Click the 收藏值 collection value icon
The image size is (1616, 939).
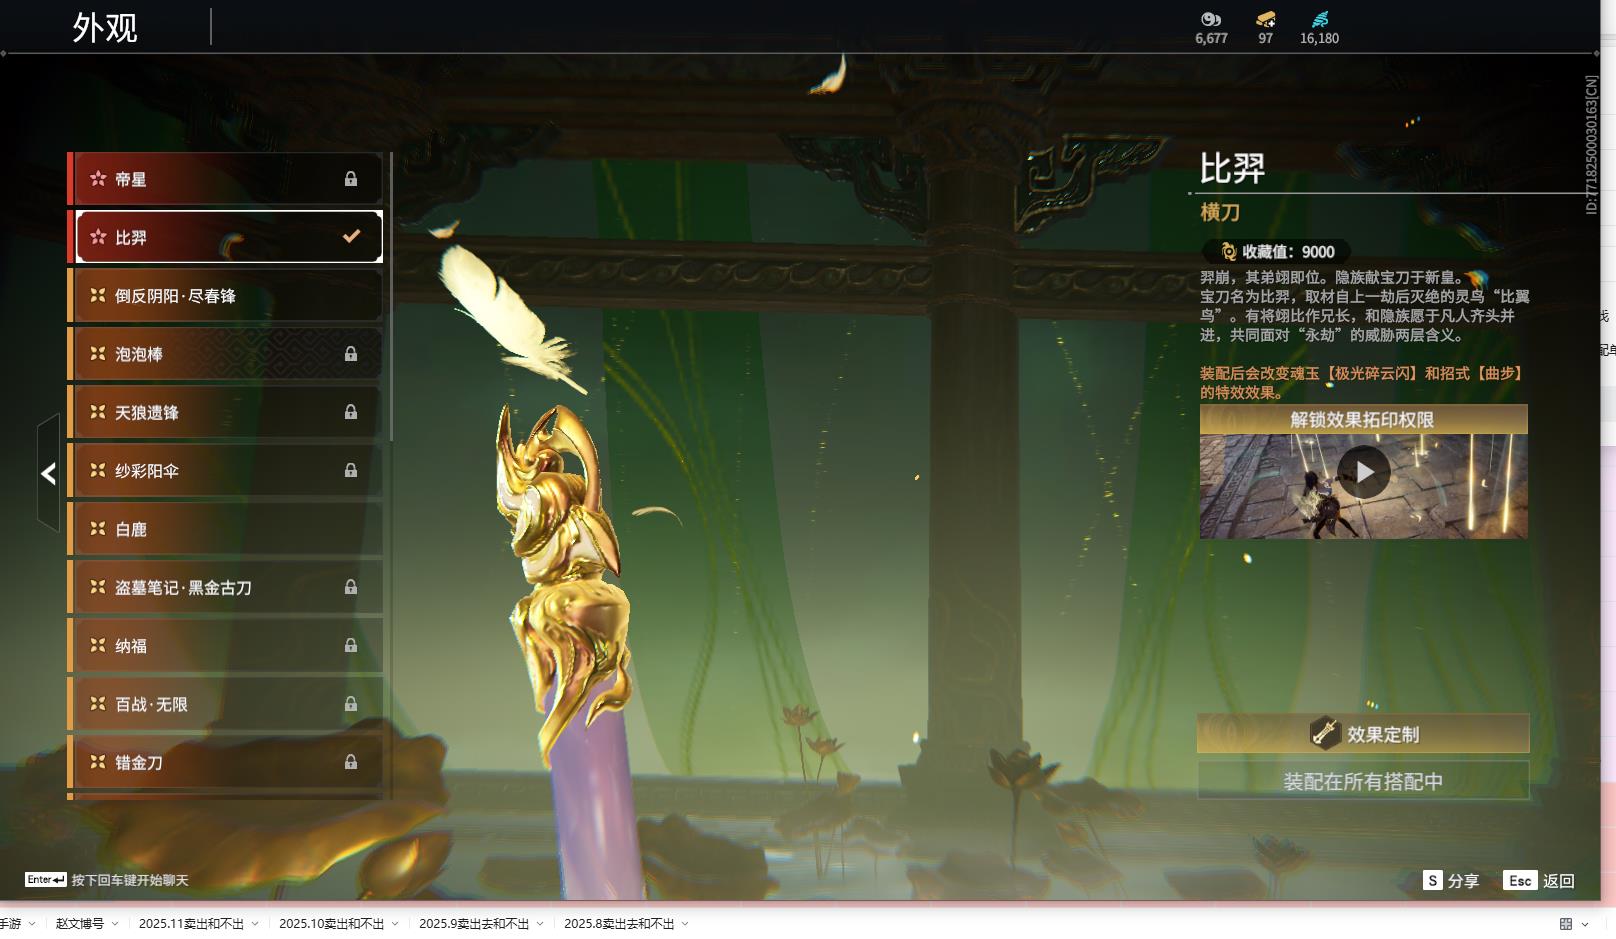point(1229,252)
